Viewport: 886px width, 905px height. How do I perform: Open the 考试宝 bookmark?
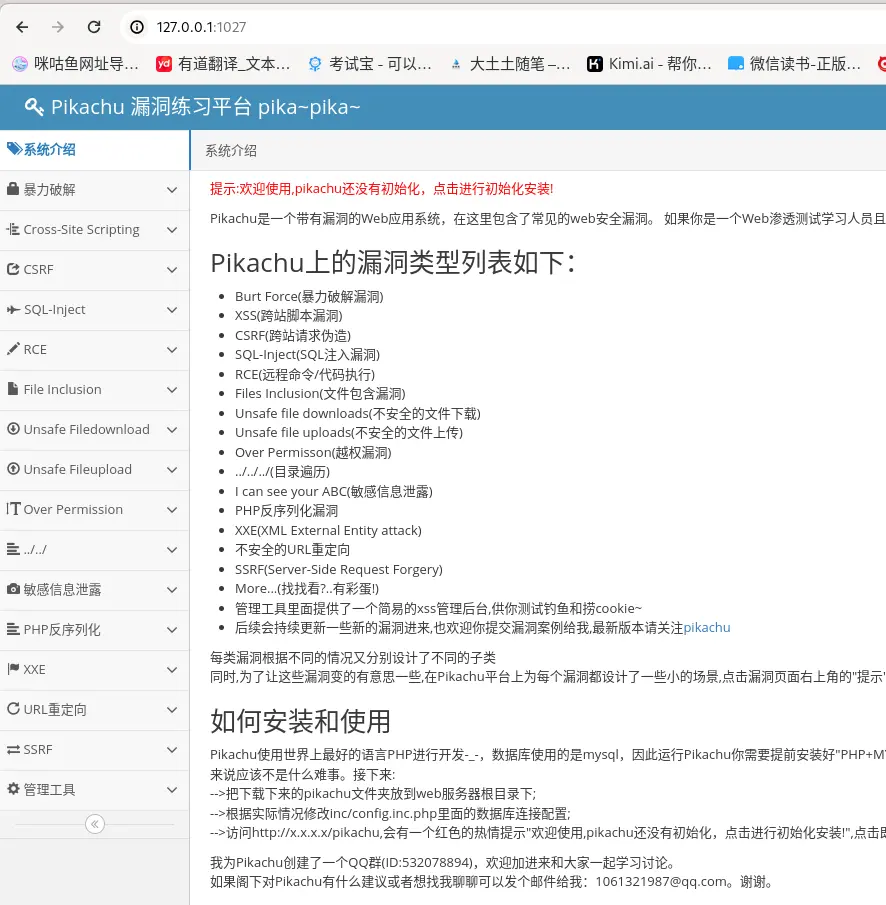(x=370, y=63)
